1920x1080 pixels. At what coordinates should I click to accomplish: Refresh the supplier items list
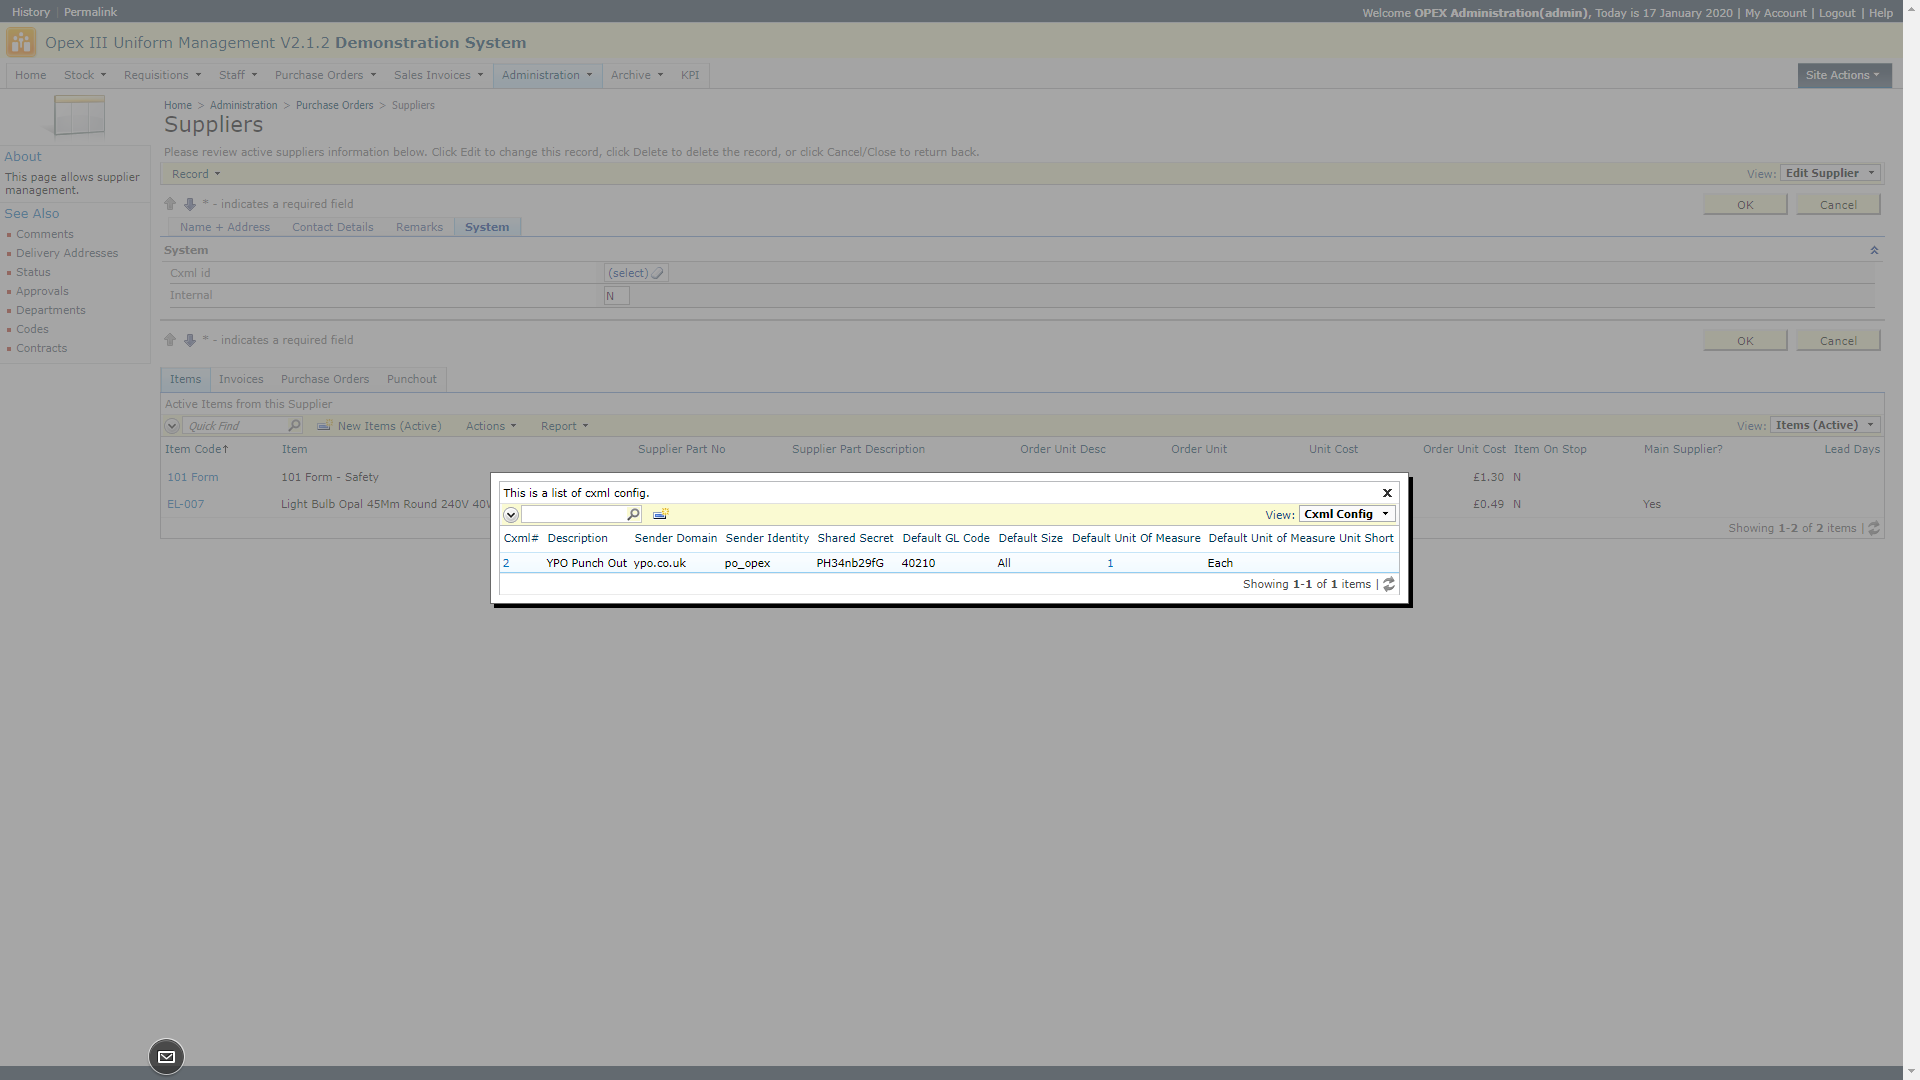click(x=1874, y=529)
